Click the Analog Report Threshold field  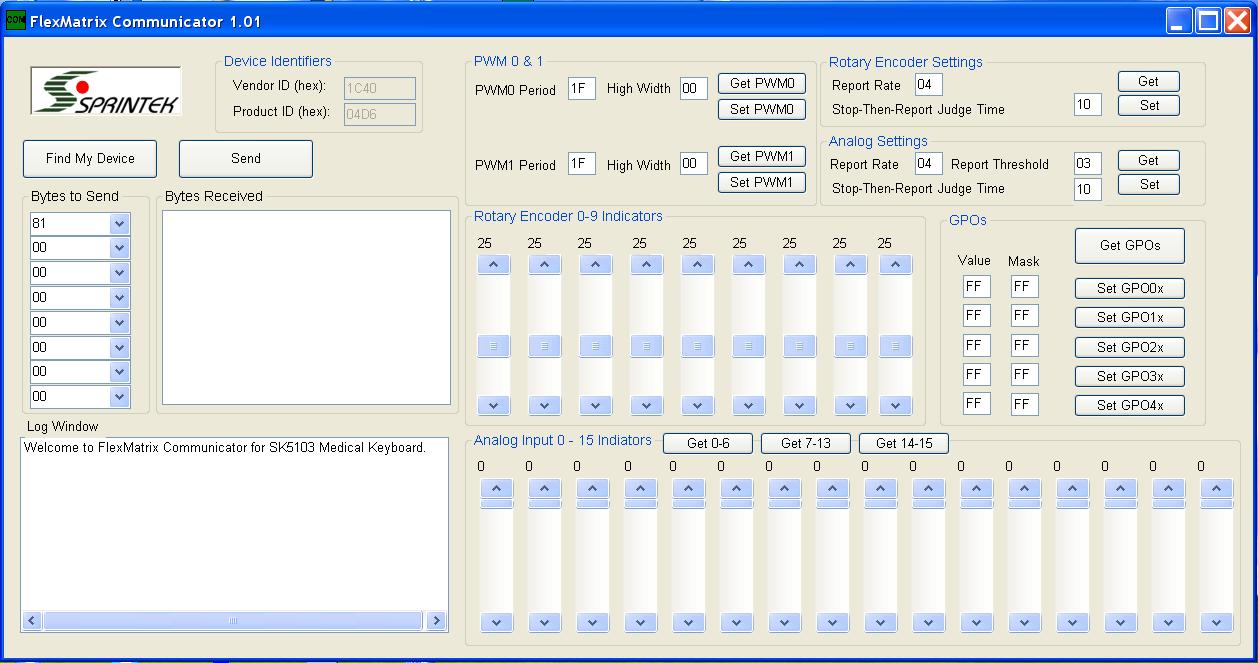1087,164
